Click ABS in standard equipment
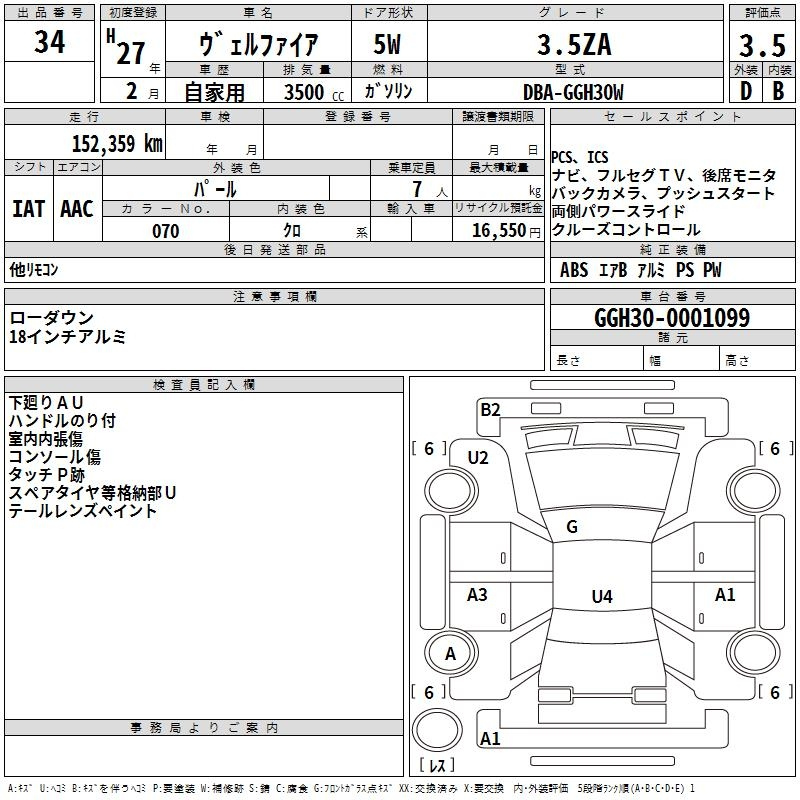Screen dimensions: 800x800 pos(574,270)
